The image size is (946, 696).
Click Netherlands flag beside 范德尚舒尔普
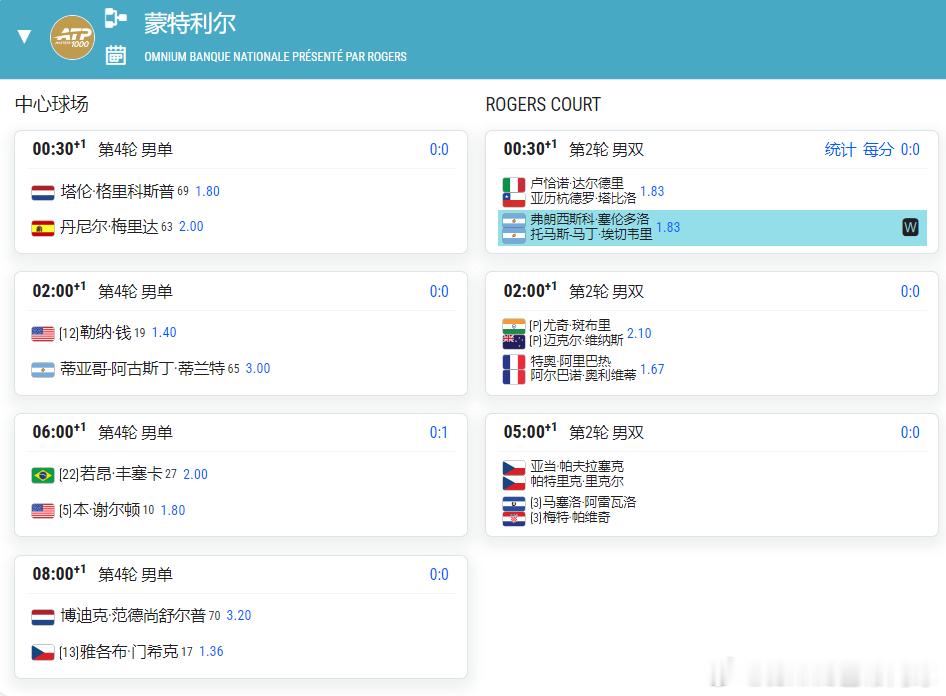pos(43,617)
